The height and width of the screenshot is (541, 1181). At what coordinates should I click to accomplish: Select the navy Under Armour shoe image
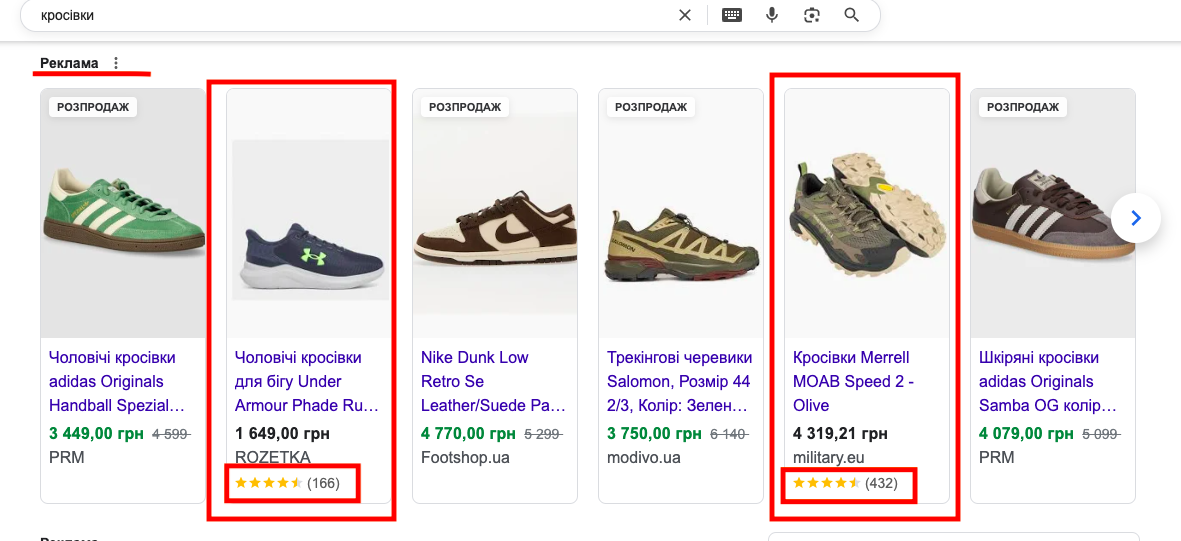[x=310, y=219]
